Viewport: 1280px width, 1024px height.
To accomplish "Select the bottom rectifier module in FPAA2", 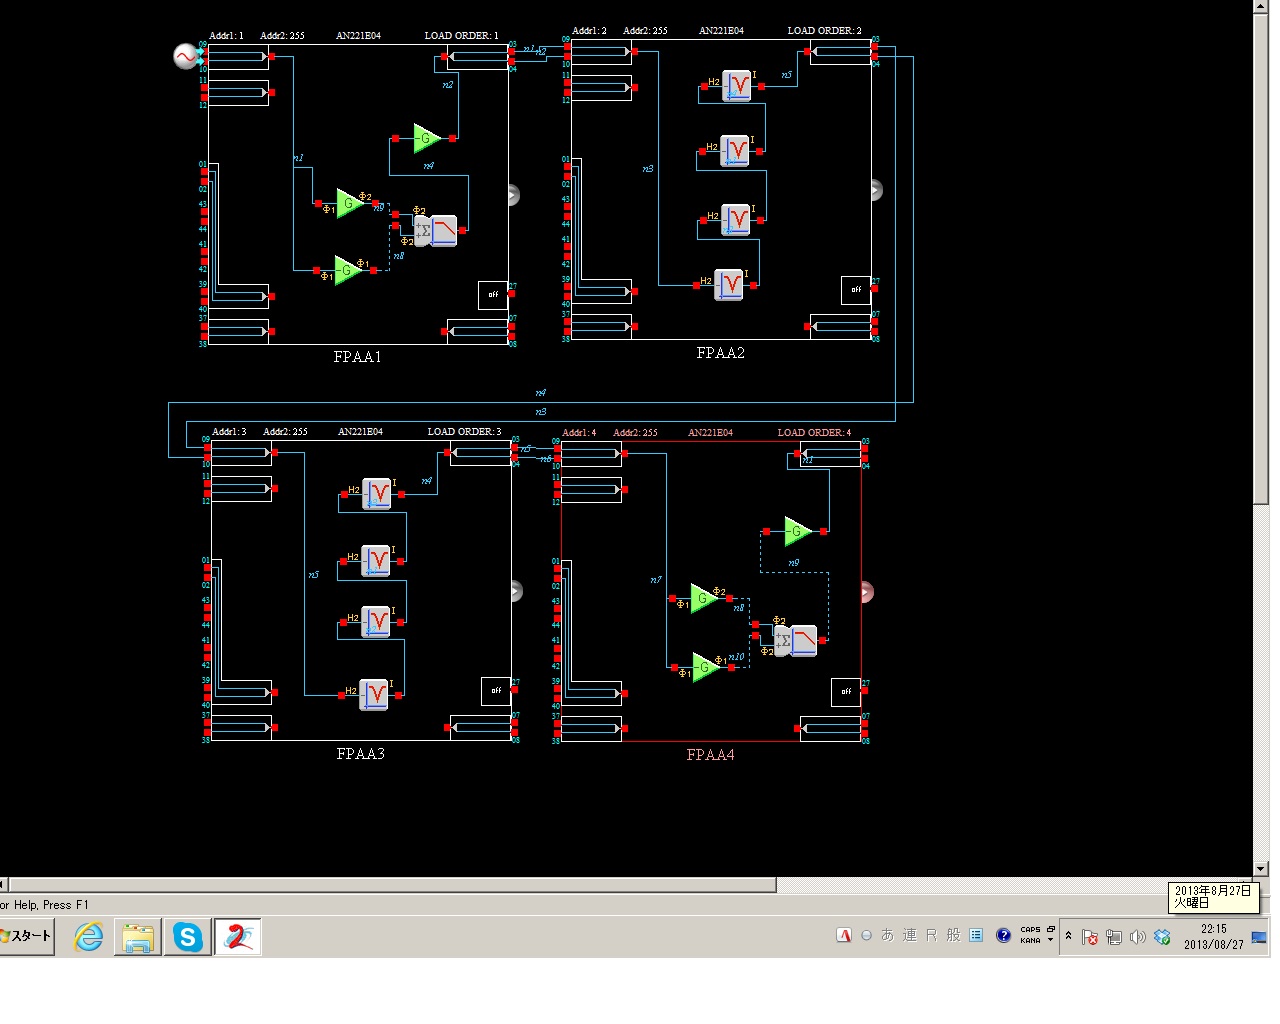I will click(x=729, y=285).
